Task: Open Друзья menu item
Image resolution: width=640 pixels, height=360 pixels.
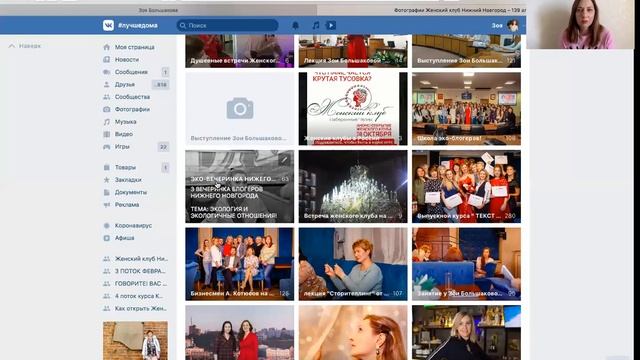Action: 124,84
